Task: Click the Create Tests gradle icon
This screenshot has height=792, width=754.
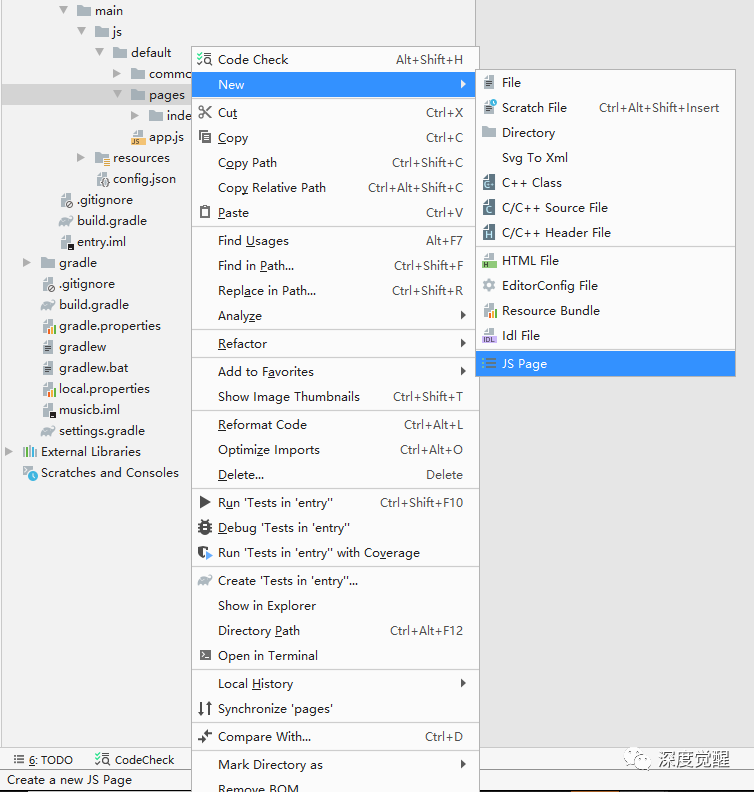Action: click(x=205, y=580)
